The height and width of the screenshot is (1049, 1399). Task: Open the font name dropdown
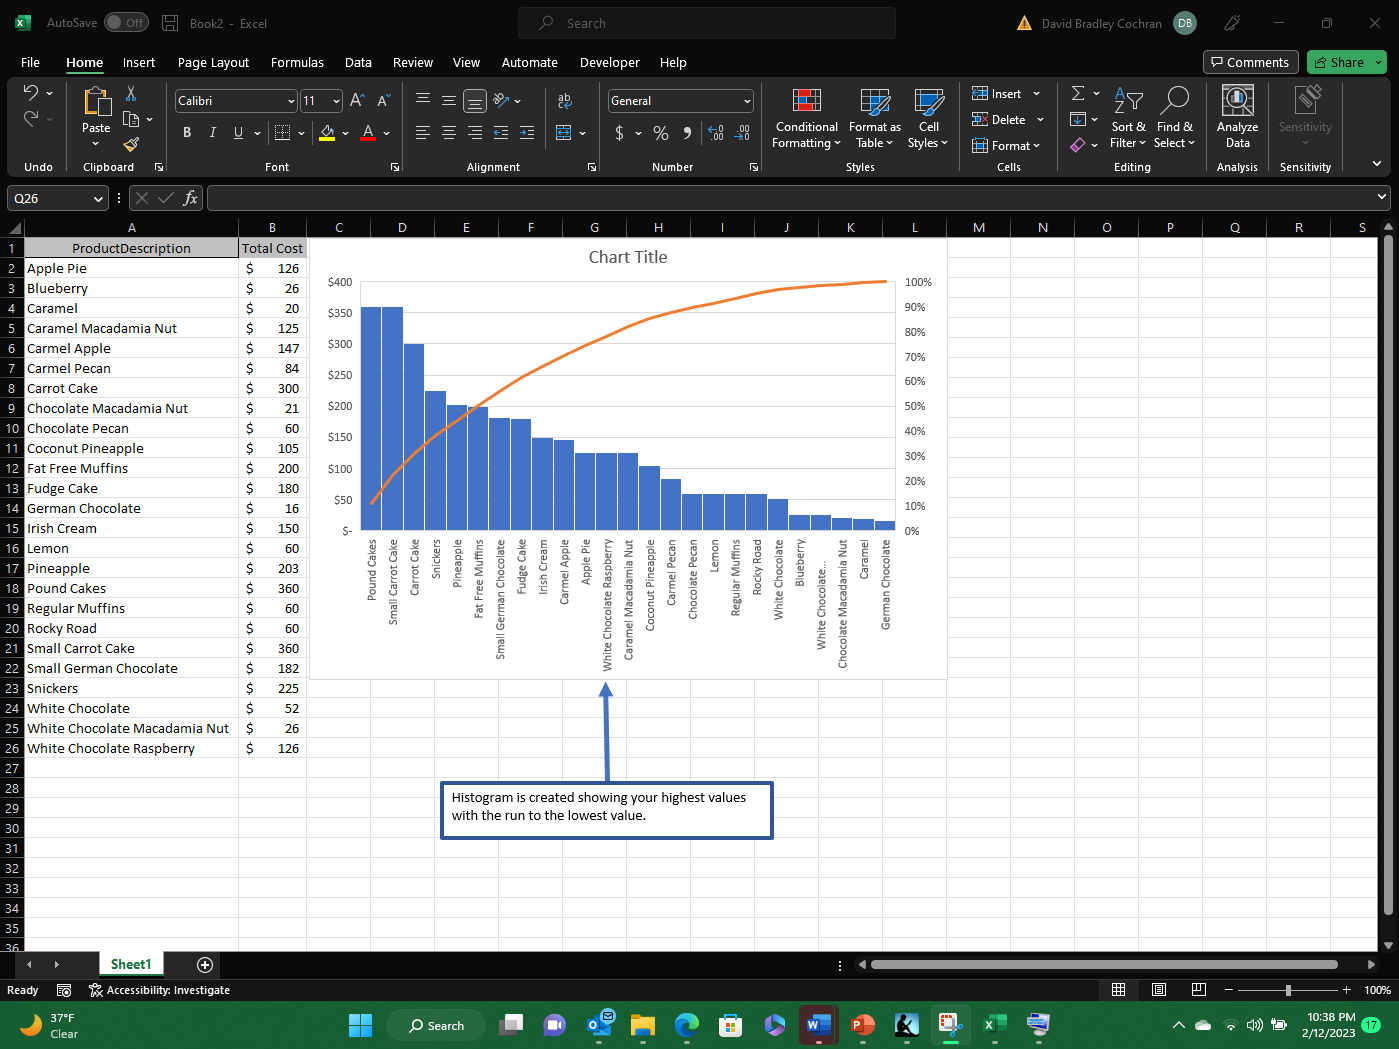coord(289,100)
